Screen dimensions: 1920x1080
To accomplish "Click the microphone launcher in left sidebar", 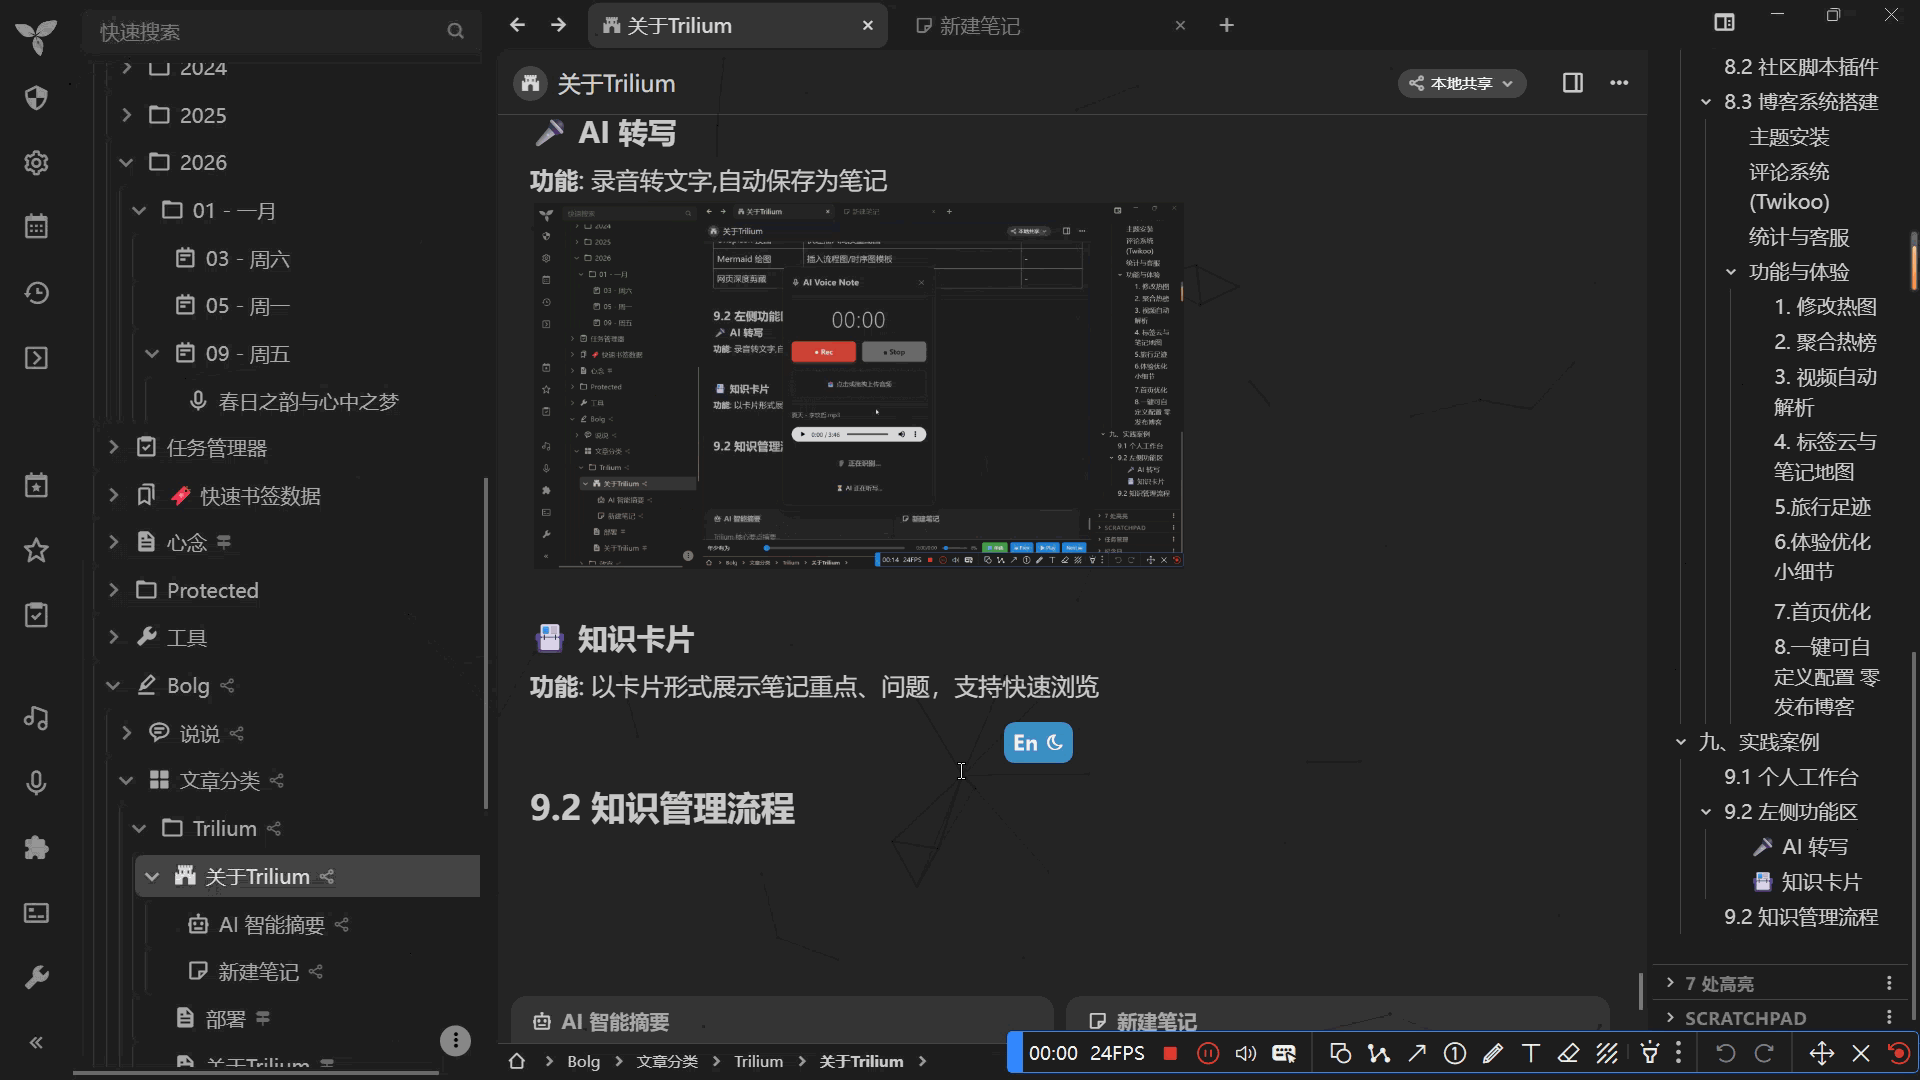I will coord(36,783).
